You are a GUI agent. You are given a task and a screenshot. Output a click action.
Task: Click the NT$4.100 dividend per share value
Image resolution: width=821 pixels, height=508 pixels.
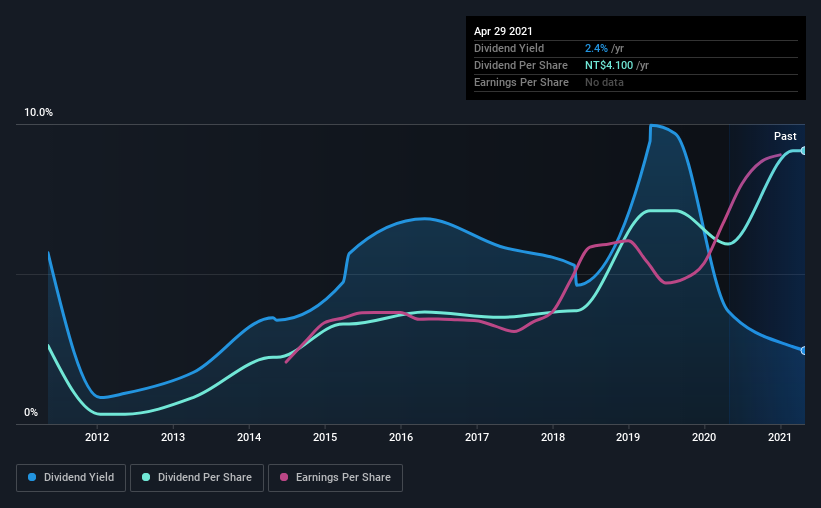[x=609, y=65]
